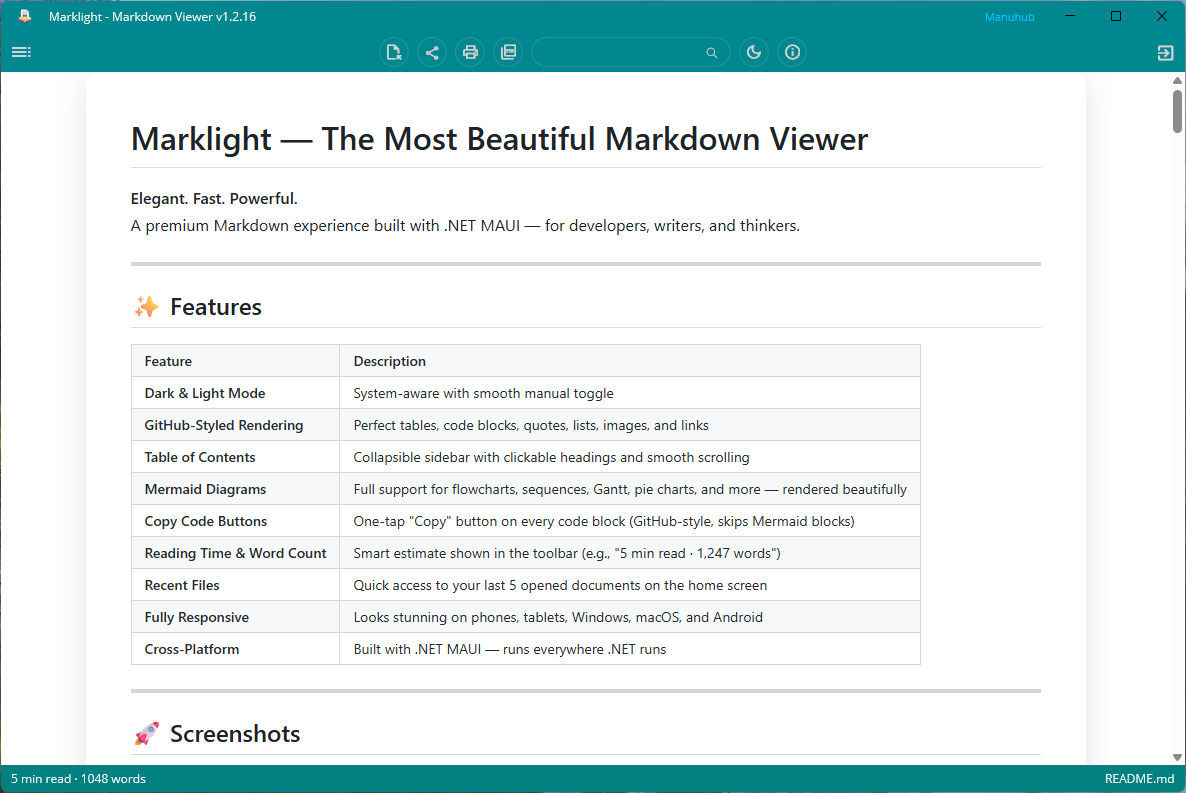
Task: Click the 'Description' table header cell
Action: point(630,361)
